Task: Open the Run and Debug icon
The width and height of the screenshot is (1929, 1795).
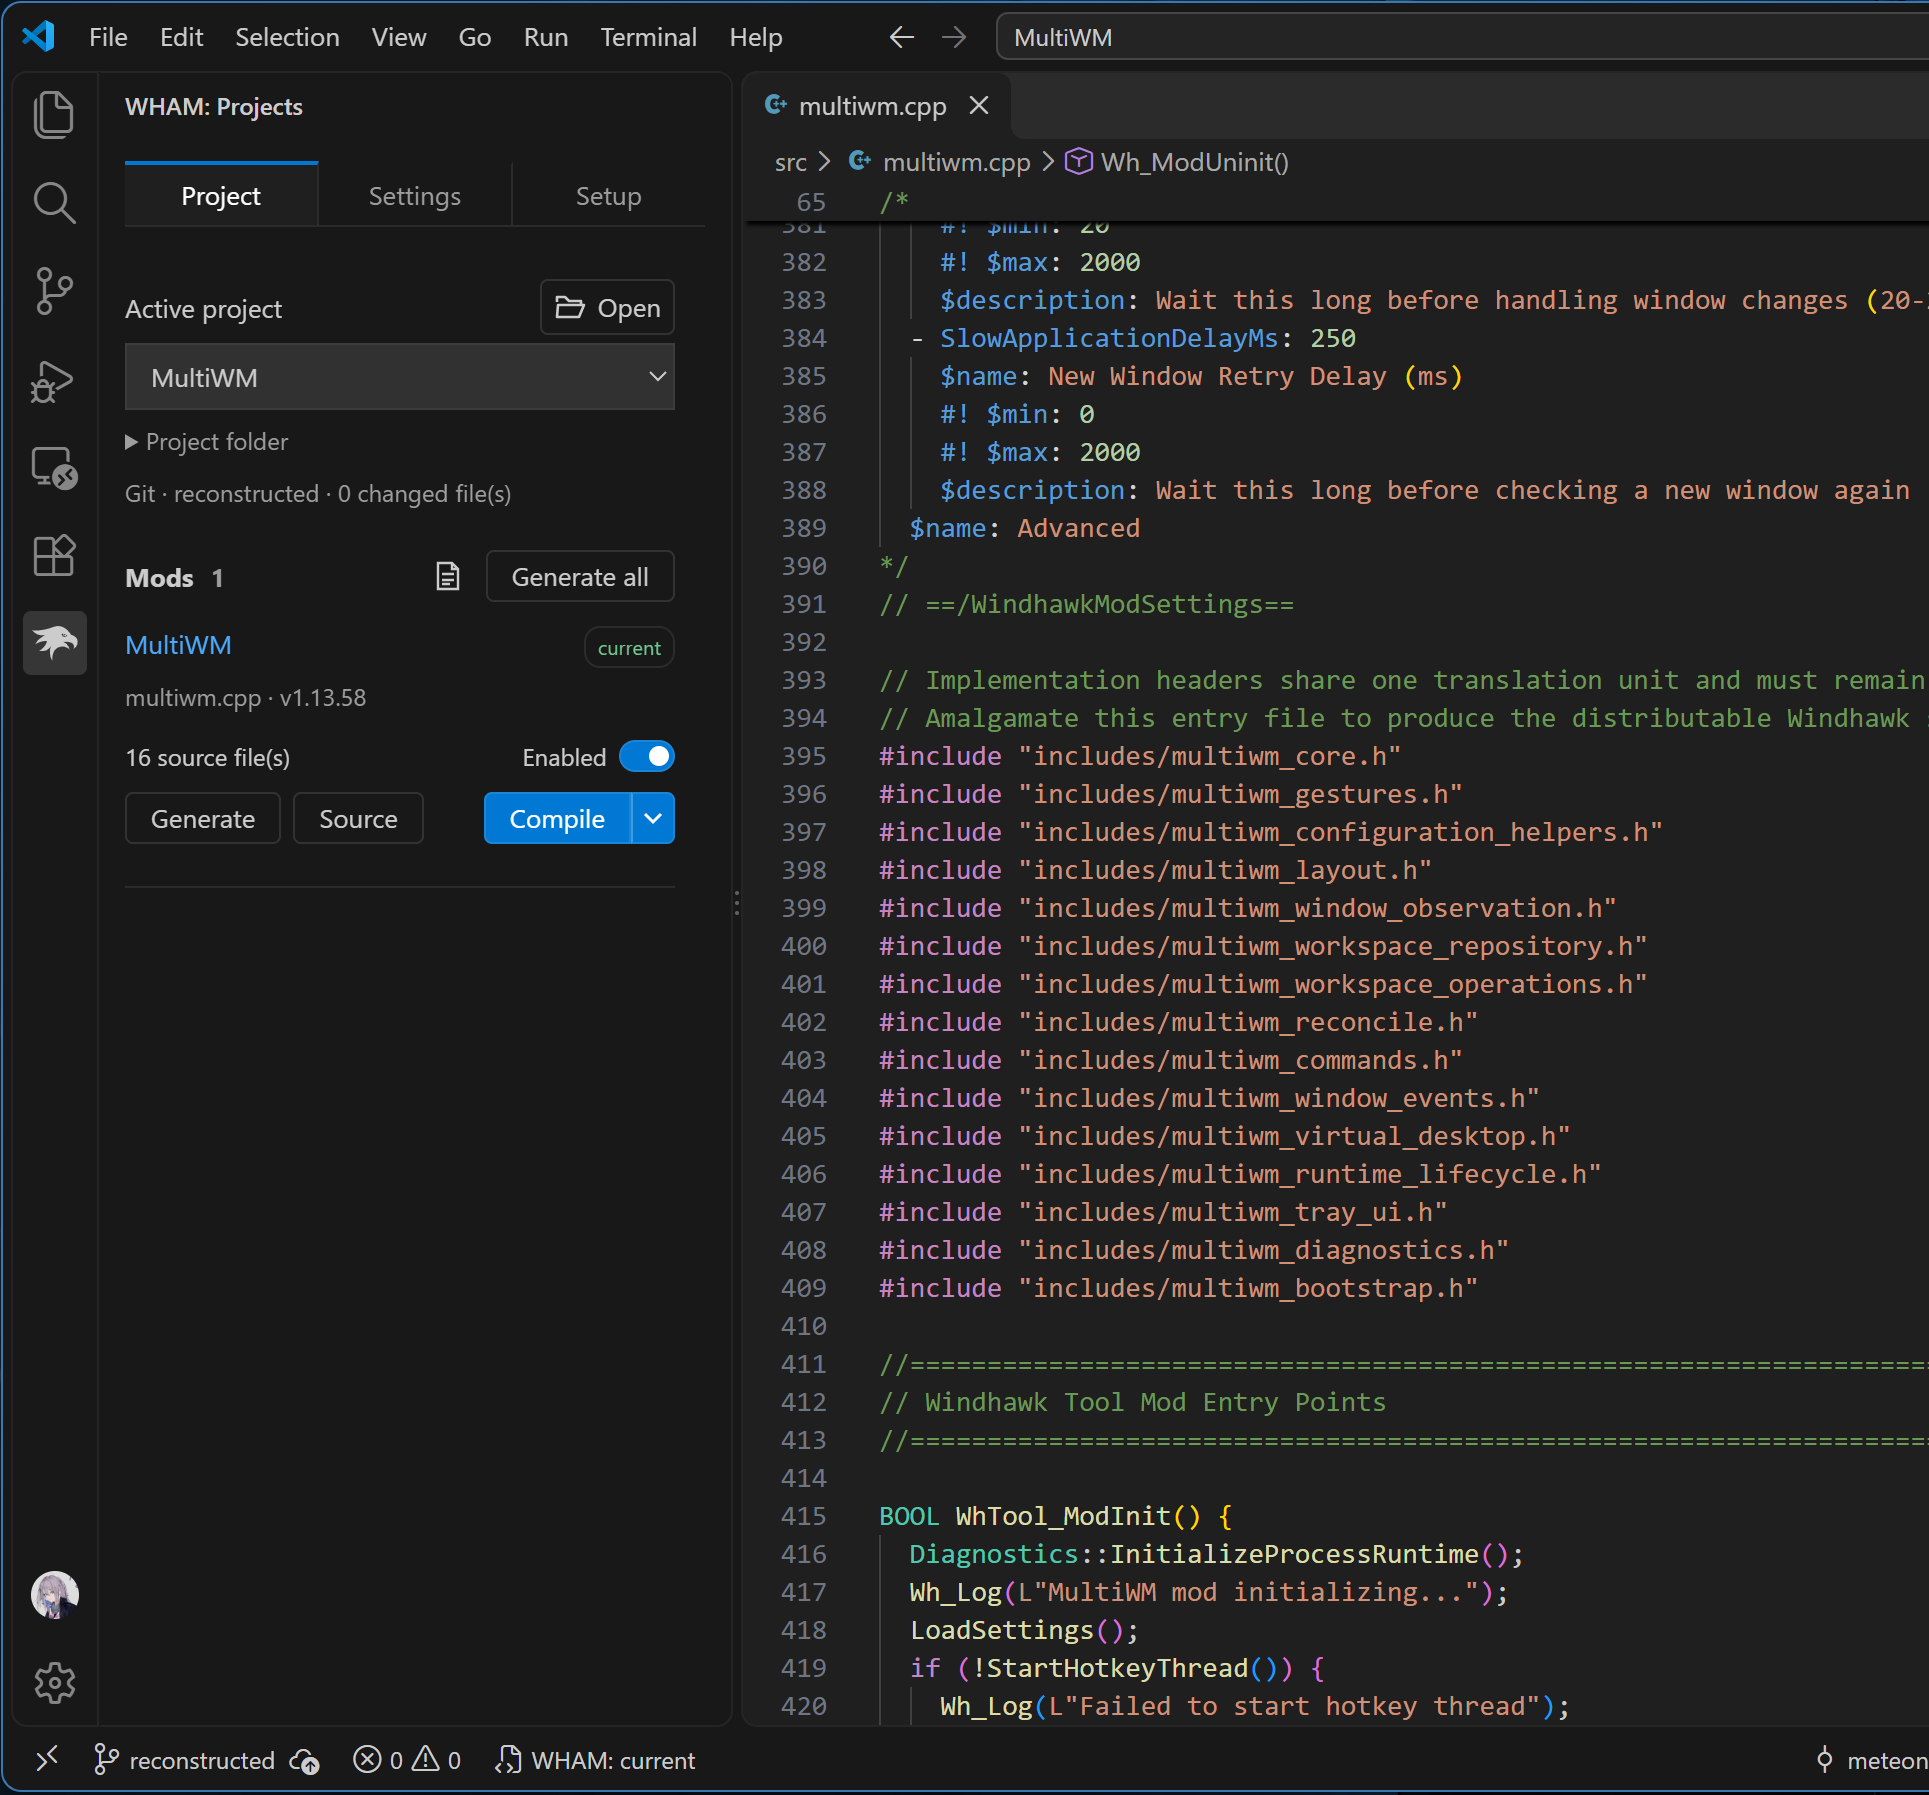Action: [54, 380]
